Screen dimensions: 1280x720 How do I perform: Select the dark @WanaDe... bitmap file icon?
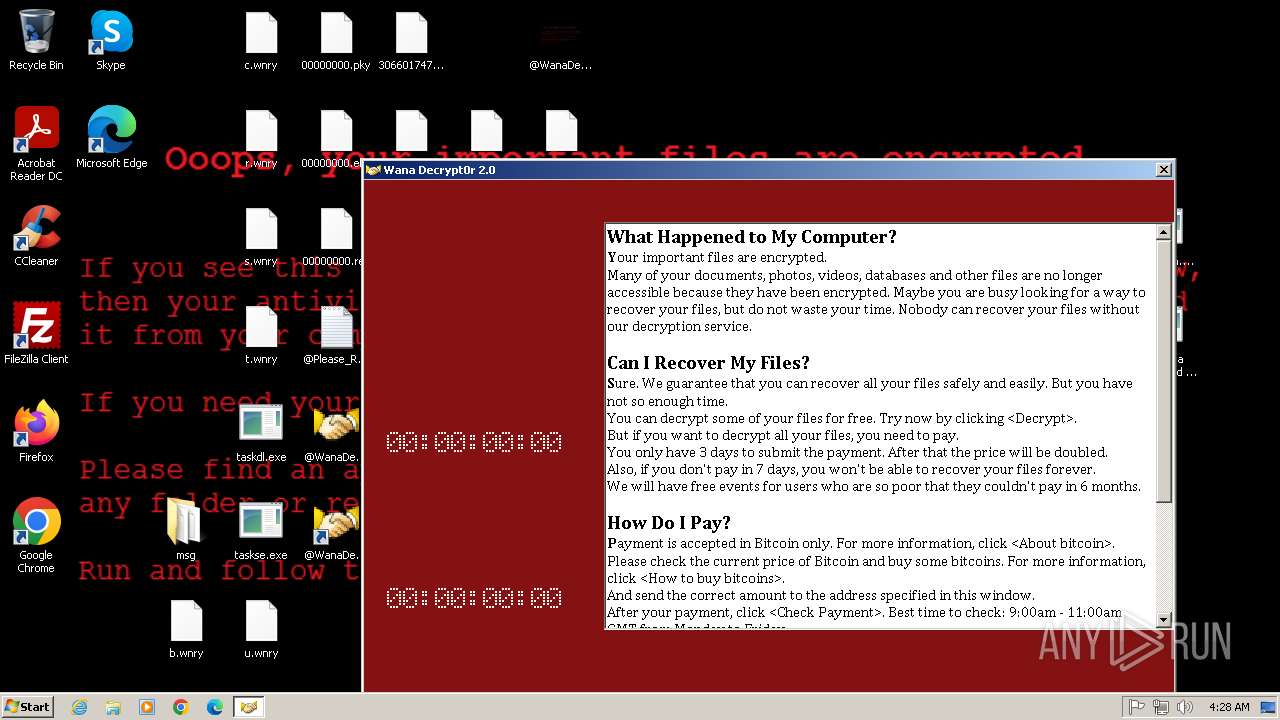pyautogui.click(x=561, y=46)
